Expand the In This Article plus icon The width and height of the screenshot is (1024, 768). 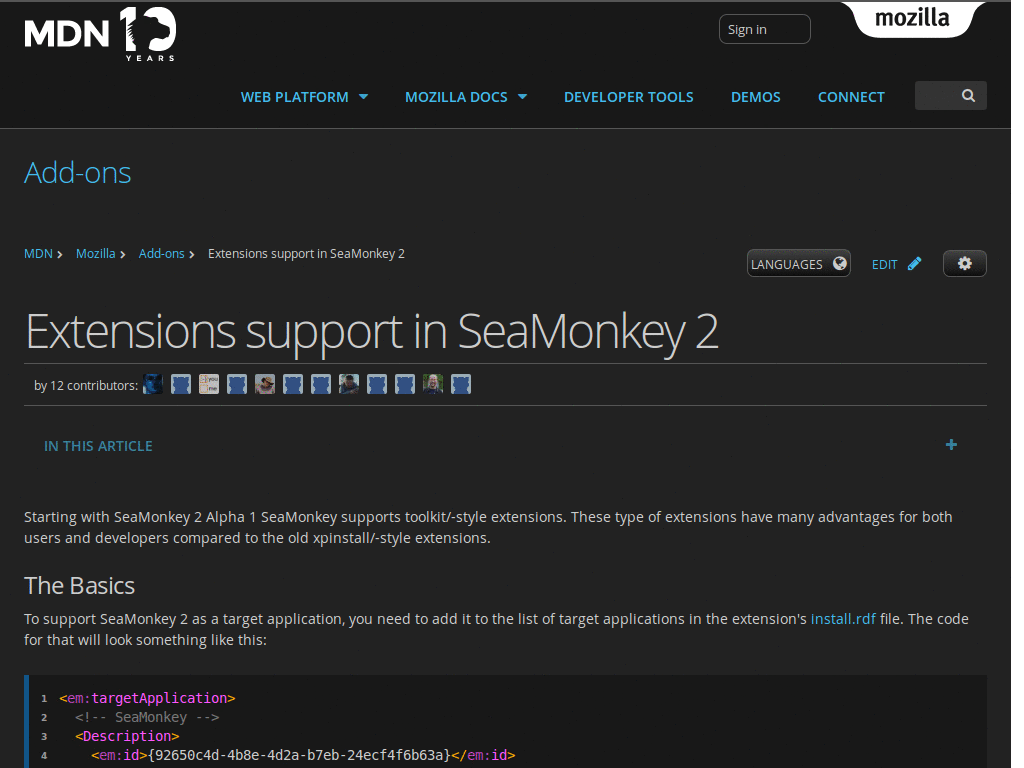[x=952, y=445]
